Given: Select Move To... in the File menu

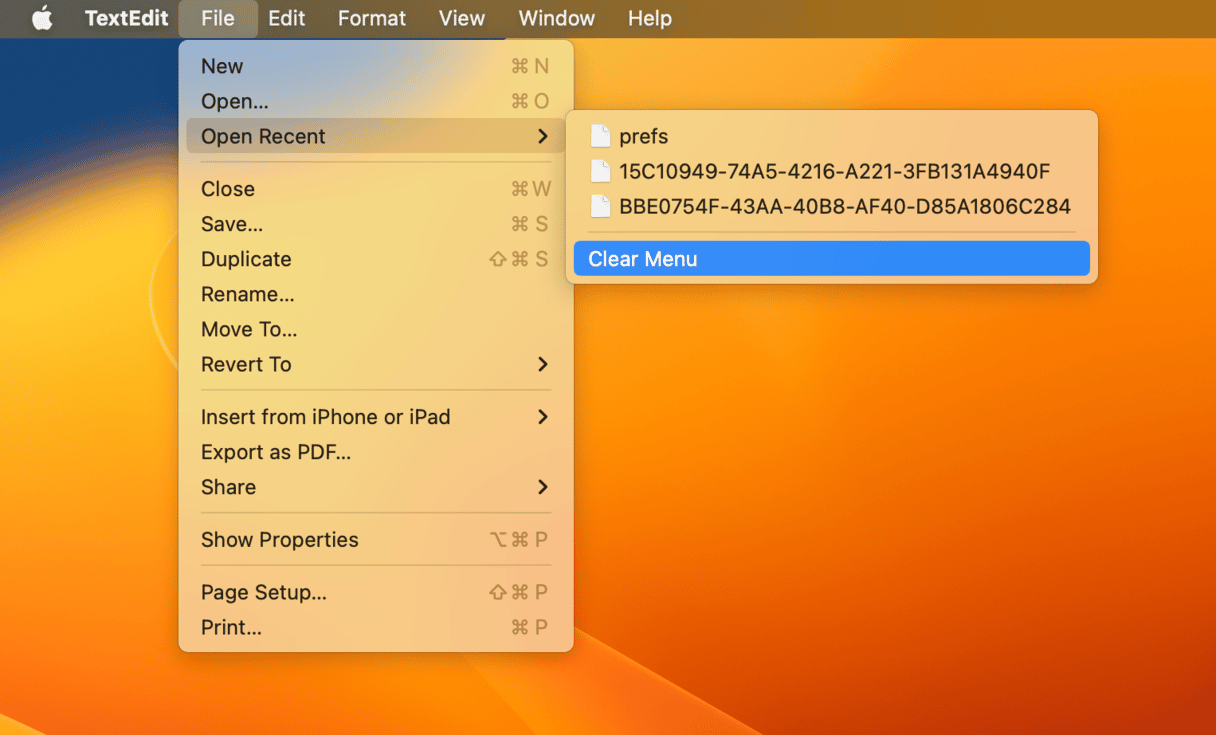Looking at the screenshot, I should [376, 329].
